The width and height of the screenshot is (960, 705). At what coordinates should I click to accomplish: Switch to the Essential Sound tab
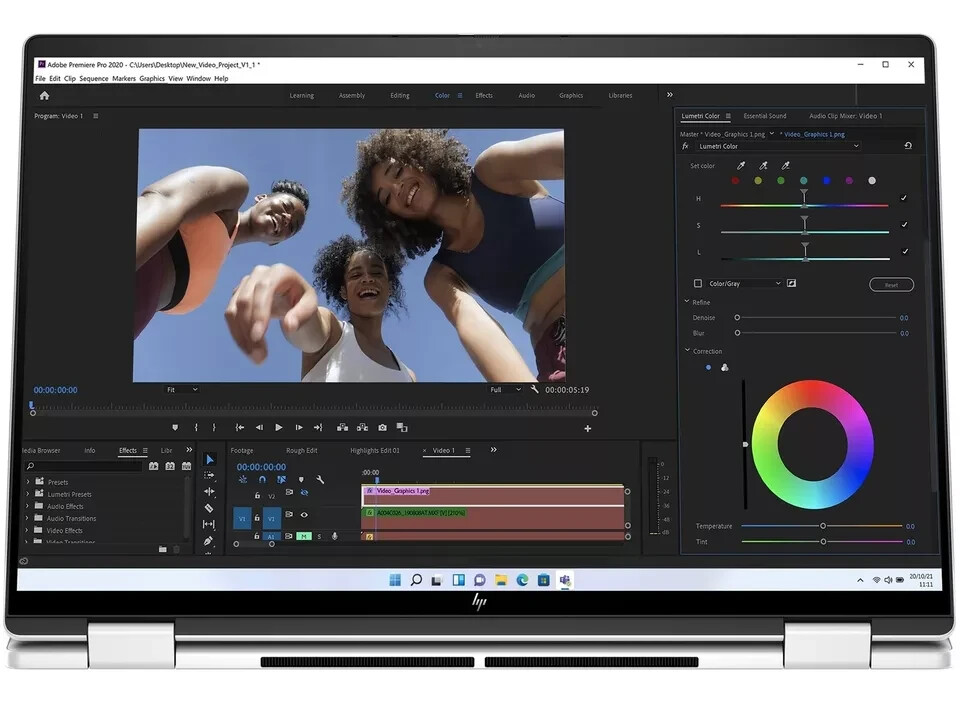tap(765, 116)
